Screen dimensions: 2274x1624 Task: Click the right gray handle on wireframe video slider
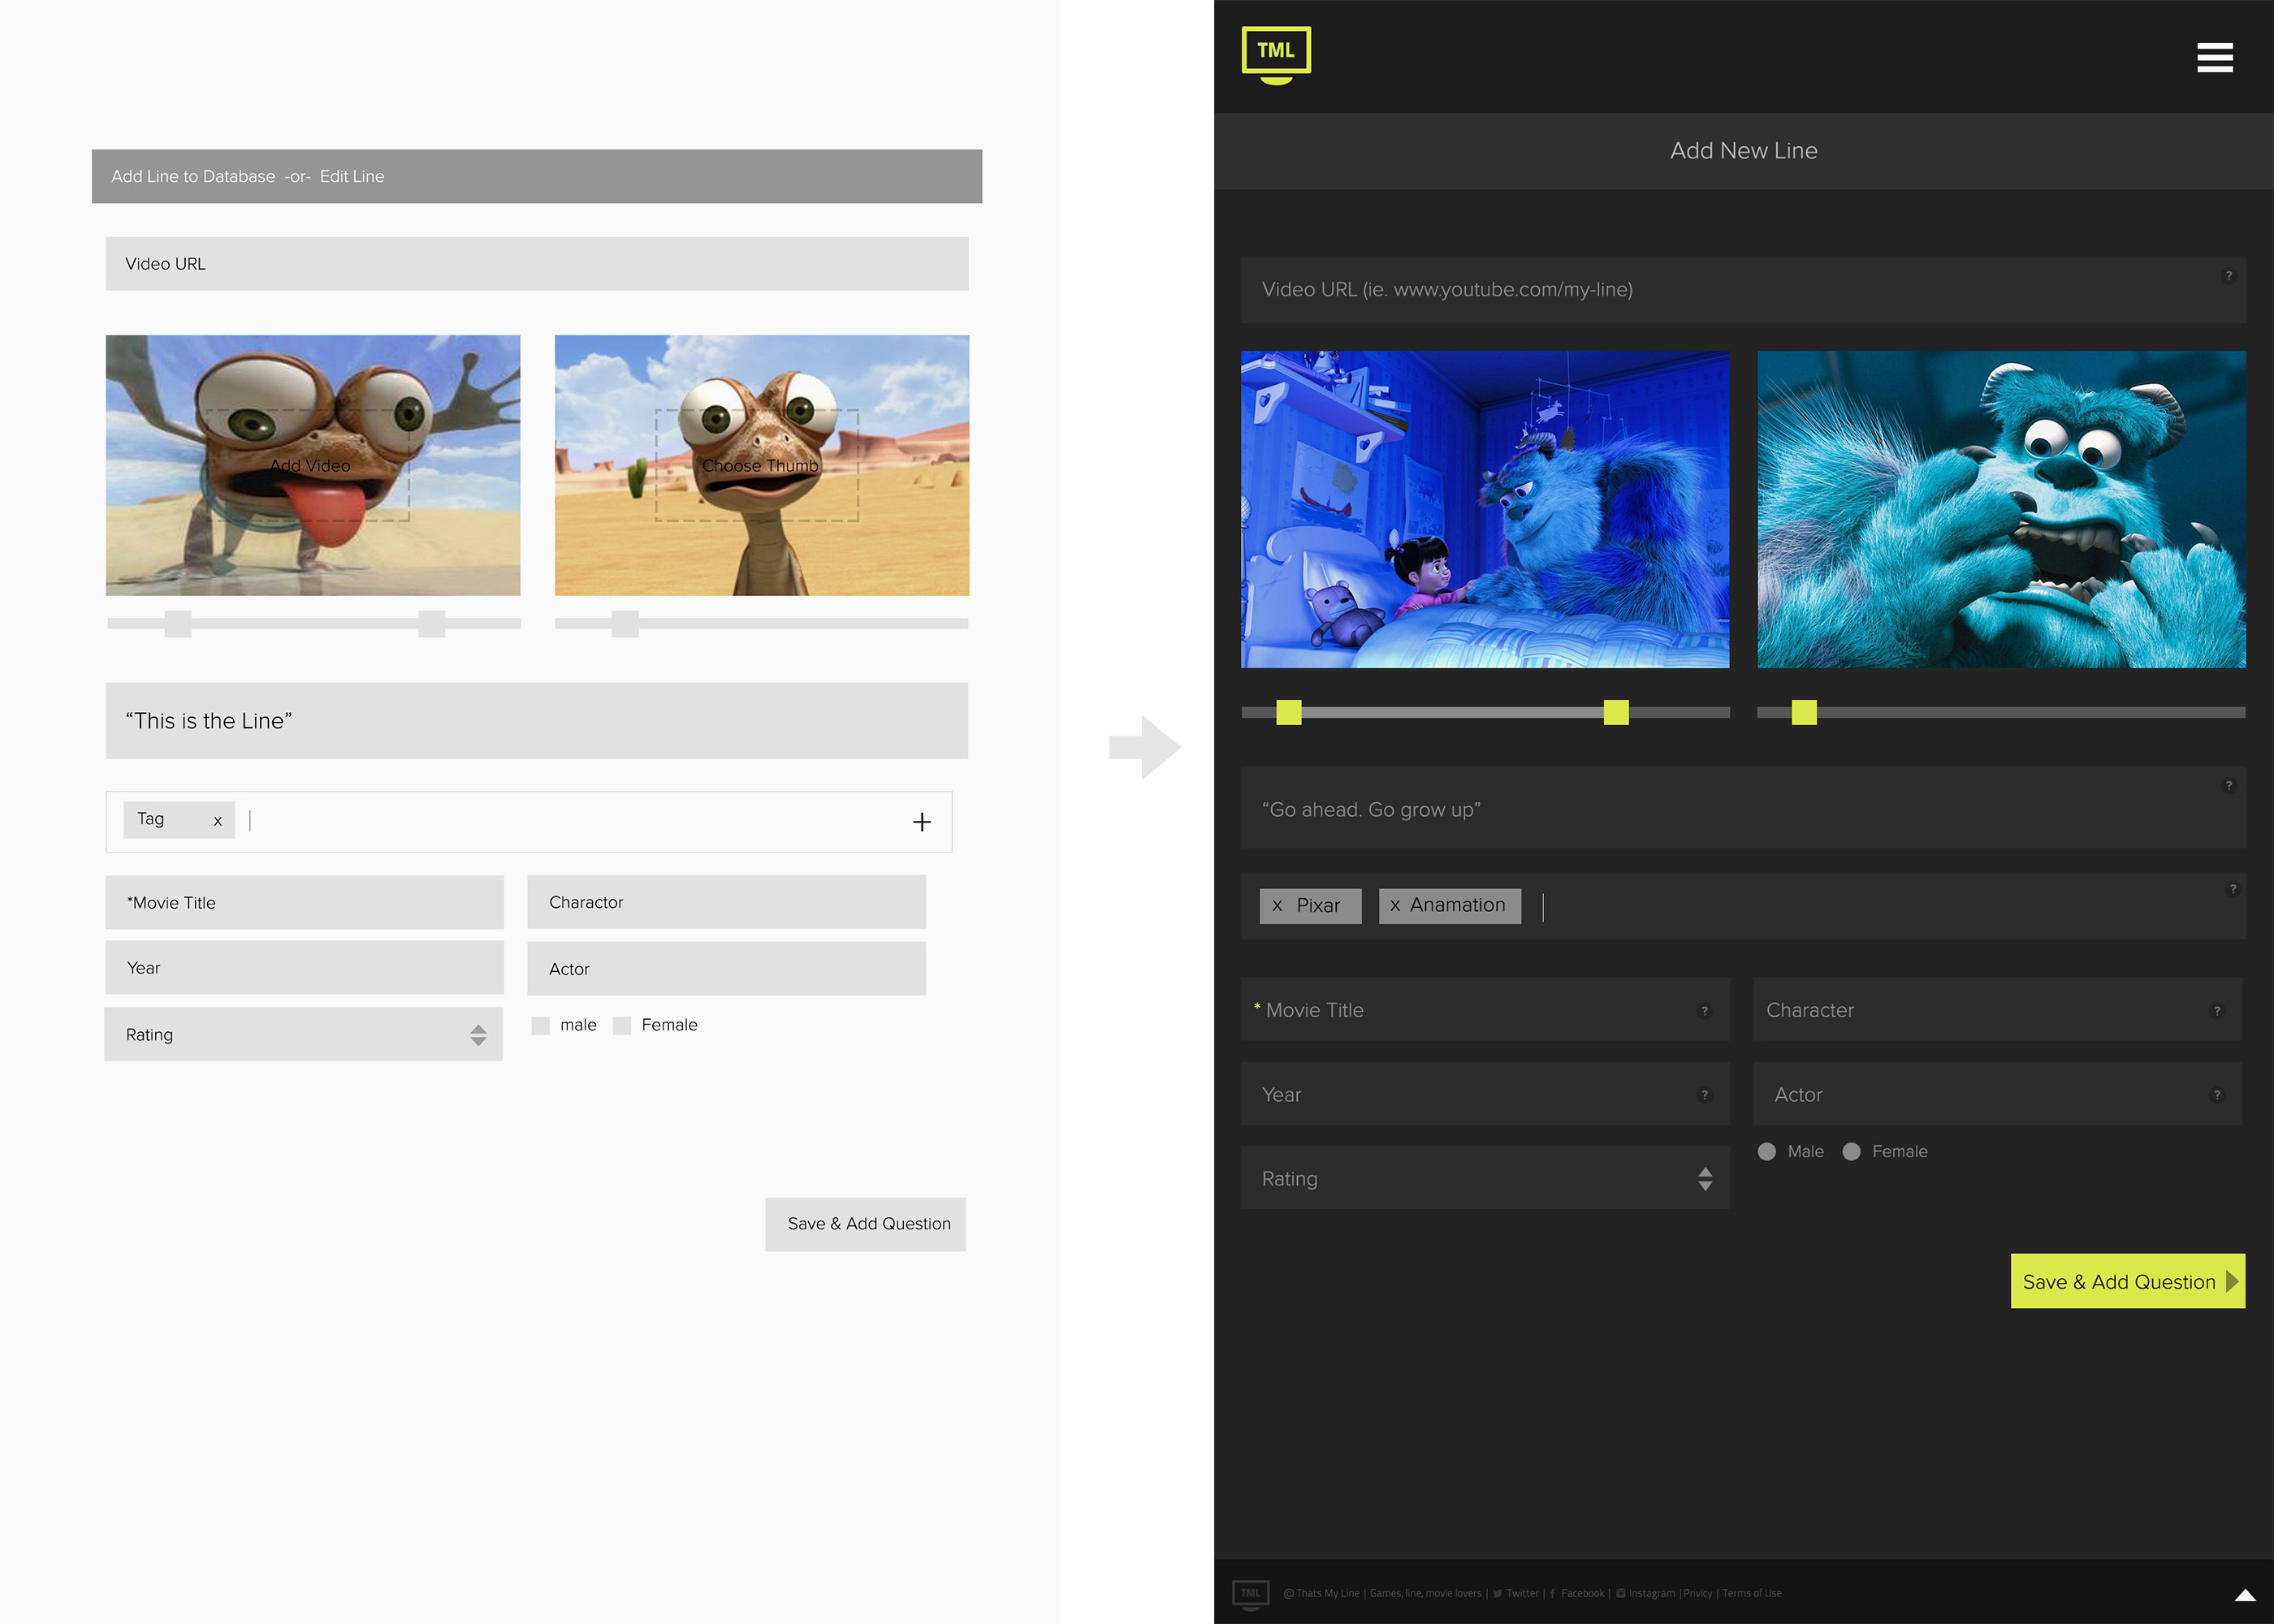(432, 623)
